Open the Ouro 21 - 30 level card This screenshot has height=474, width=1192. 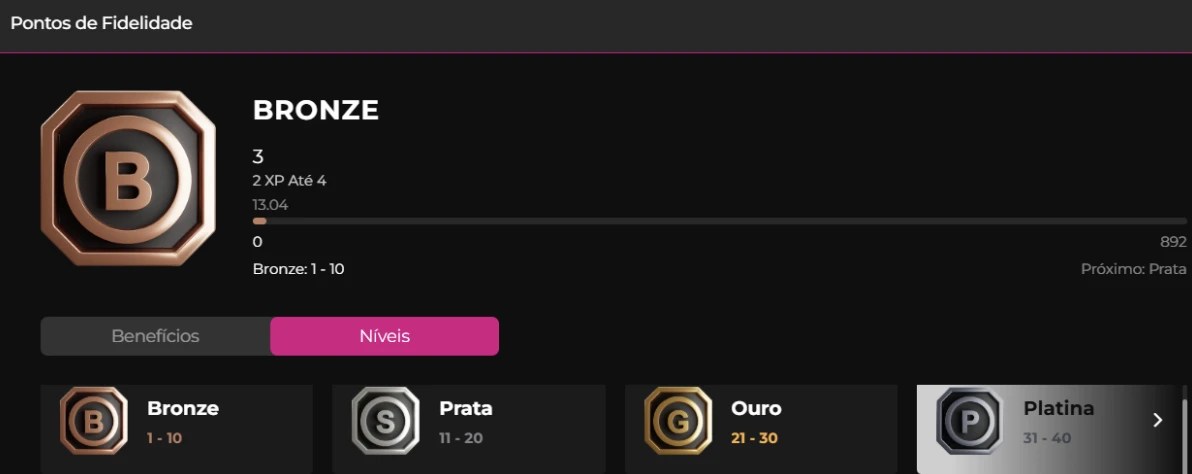pyautogui.click(x=761, y=429)
